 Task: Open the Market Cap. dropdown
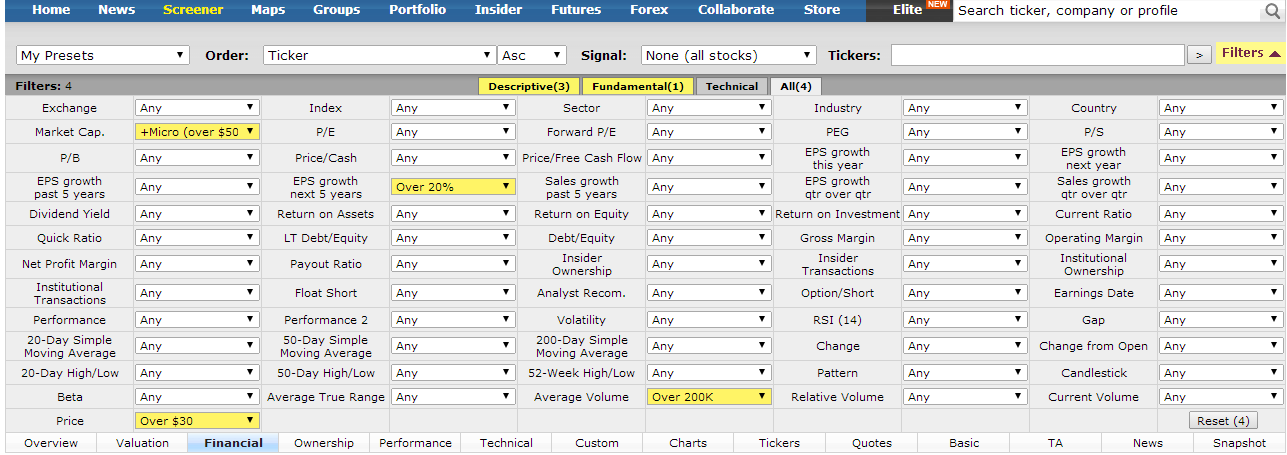(x=197, y=132)
